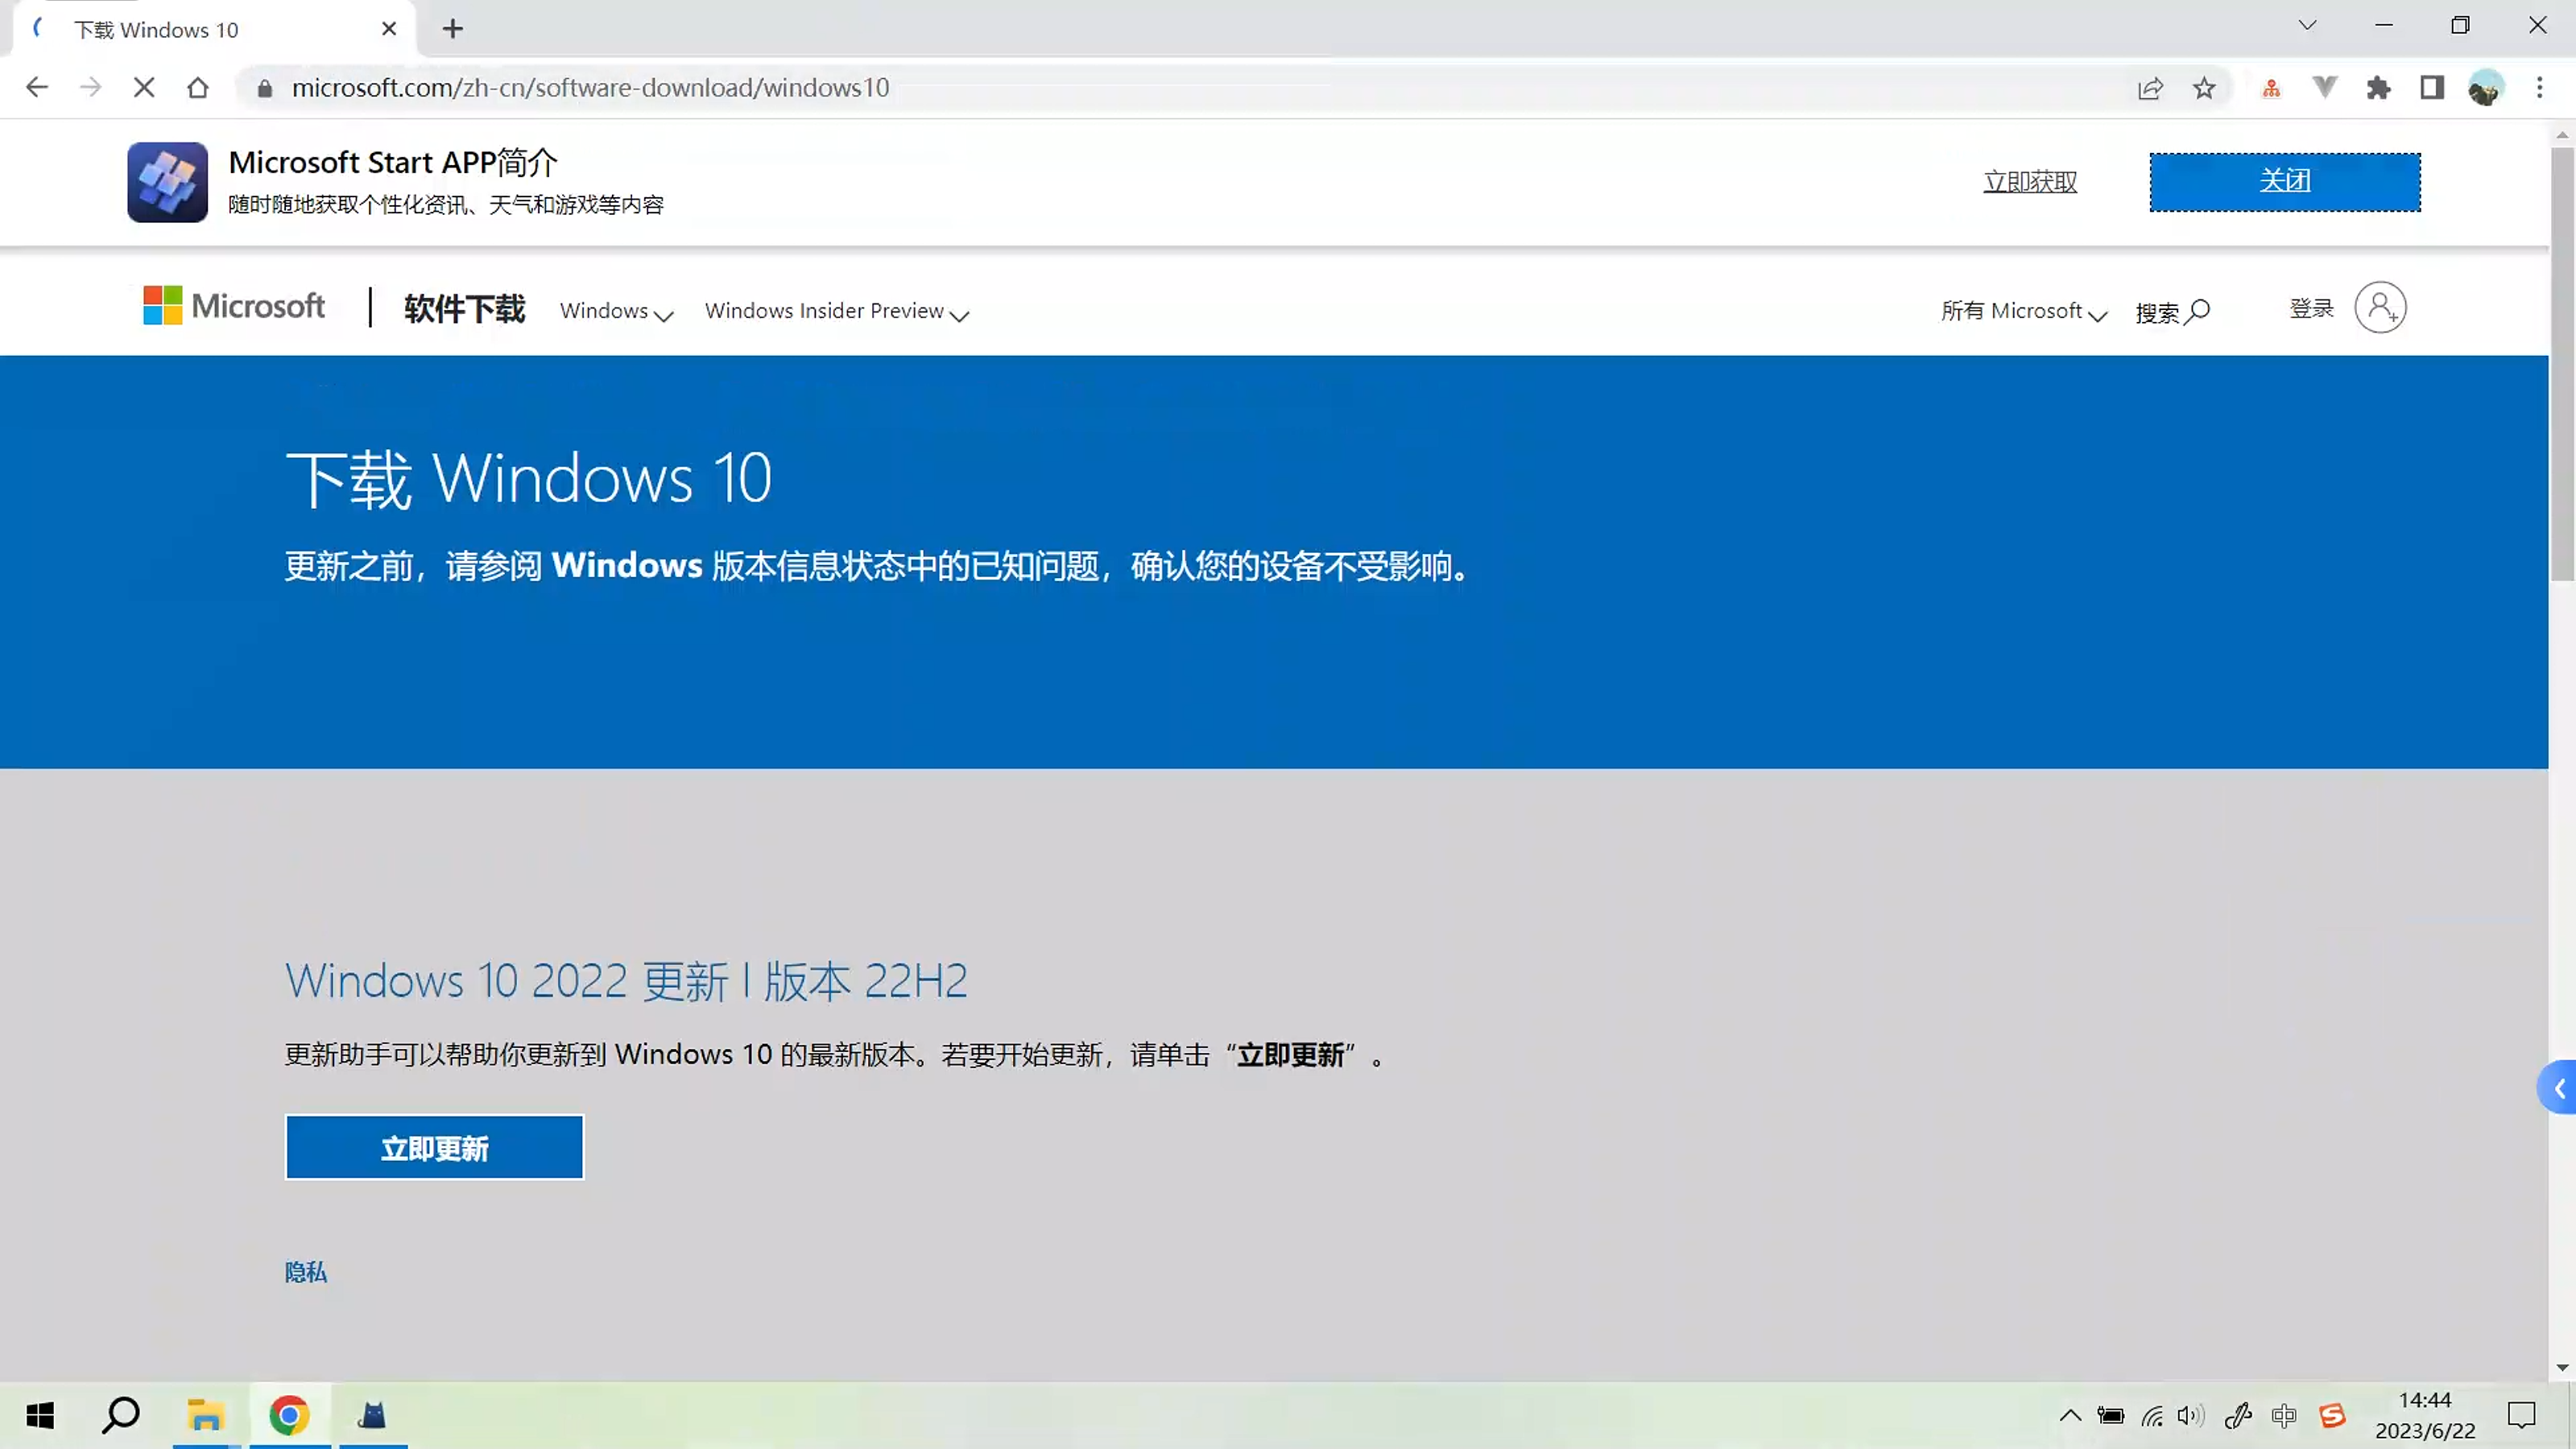Screen dimensions: 2576x1449
Task: Open the tab search chevron
Action: (x=2307, y=26)
